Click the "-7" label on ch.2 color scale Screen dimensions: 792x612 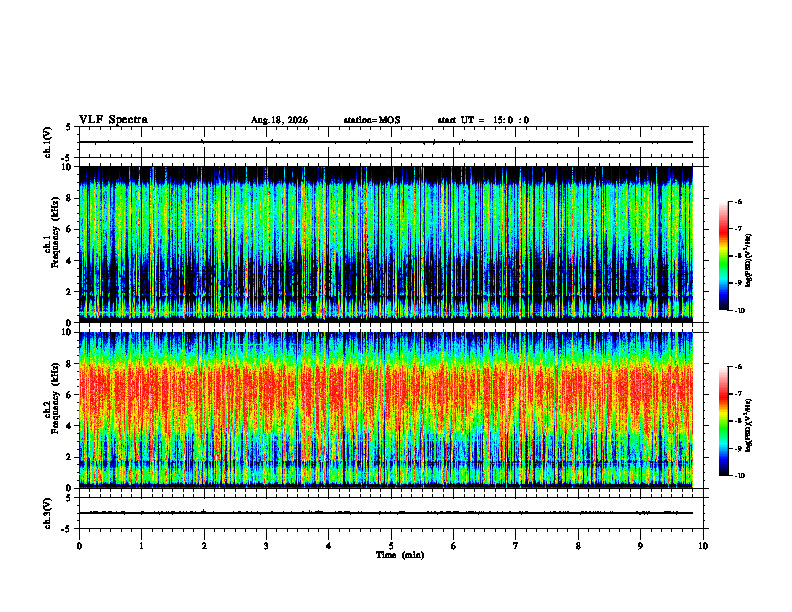[738, 394]
